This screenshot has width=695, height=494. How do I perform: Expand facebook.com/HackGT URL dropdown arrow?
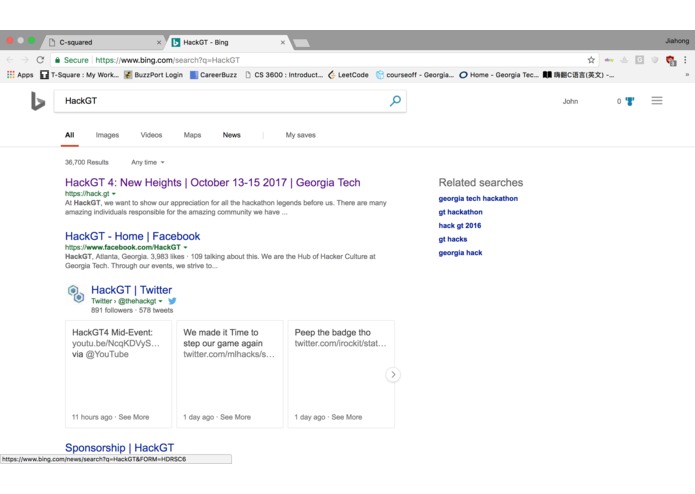pyautogui.click(x=185, y=247)
